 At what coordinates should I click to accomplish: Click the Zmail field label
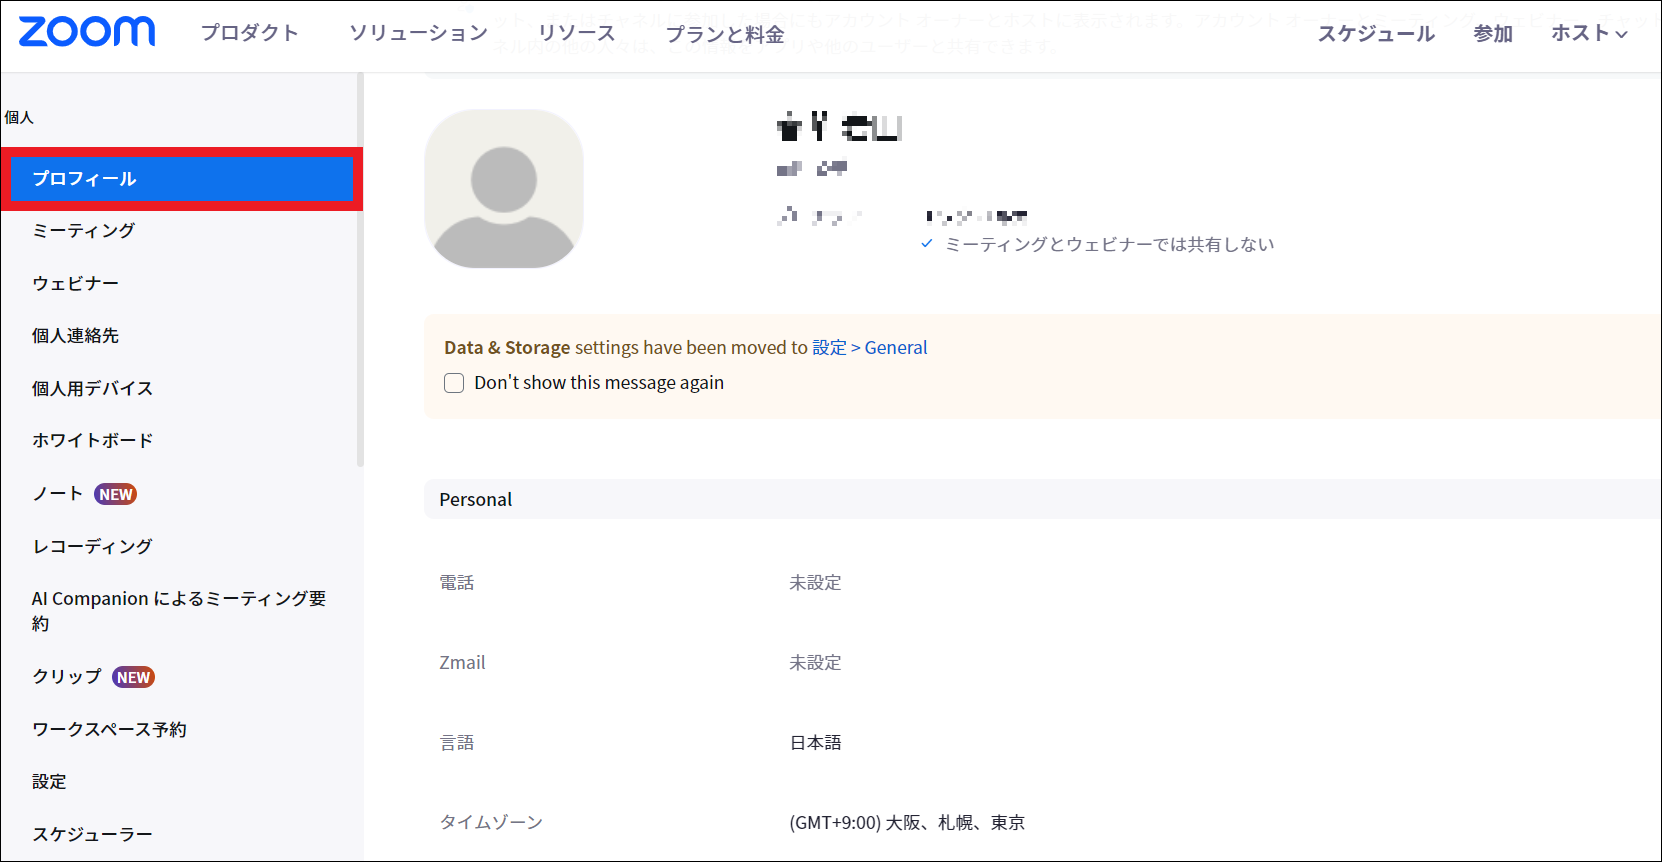(462, 663)
